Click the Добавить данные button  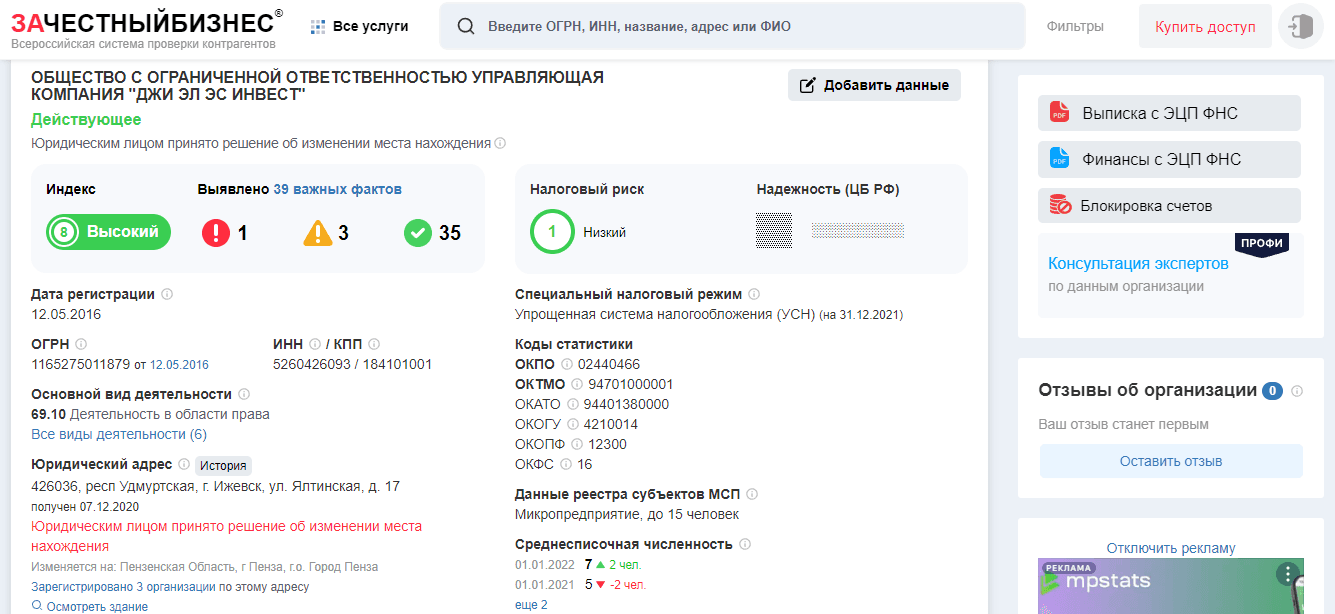click(x=874, y=85)
